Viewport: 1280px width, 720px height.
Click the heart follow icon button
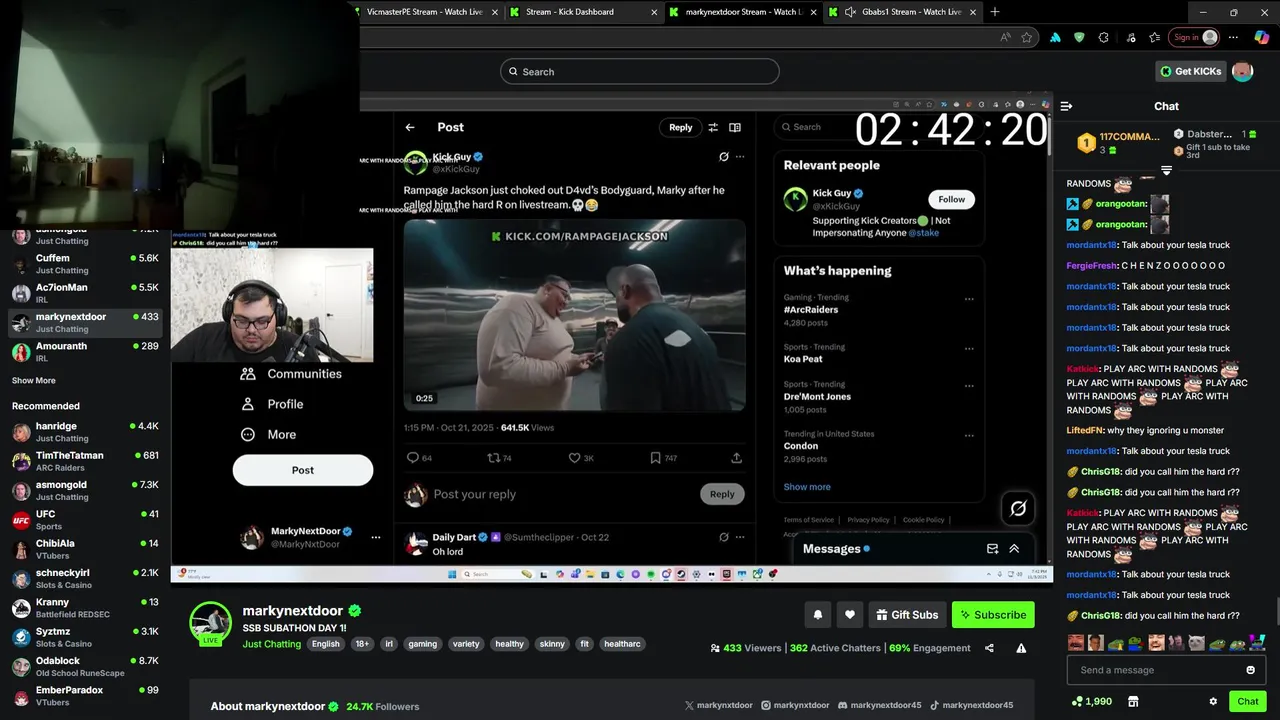(x=850, y=615)
